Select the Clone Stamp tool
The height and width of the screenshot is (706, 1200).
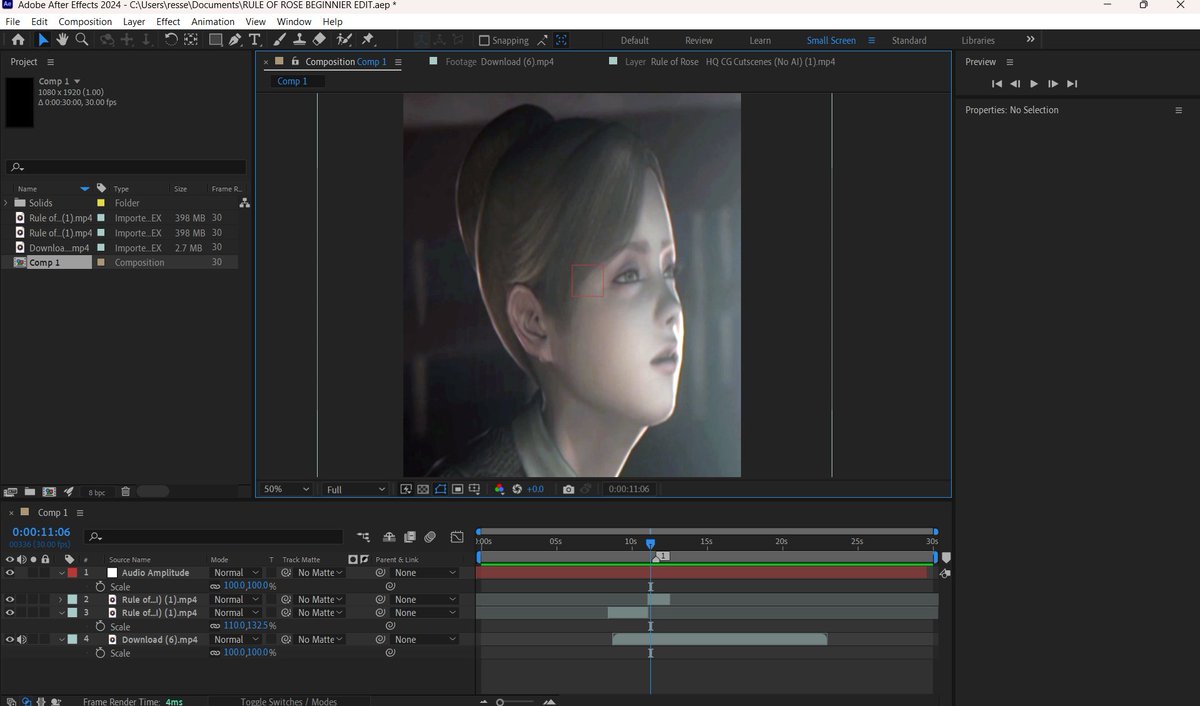click(299, 40)
